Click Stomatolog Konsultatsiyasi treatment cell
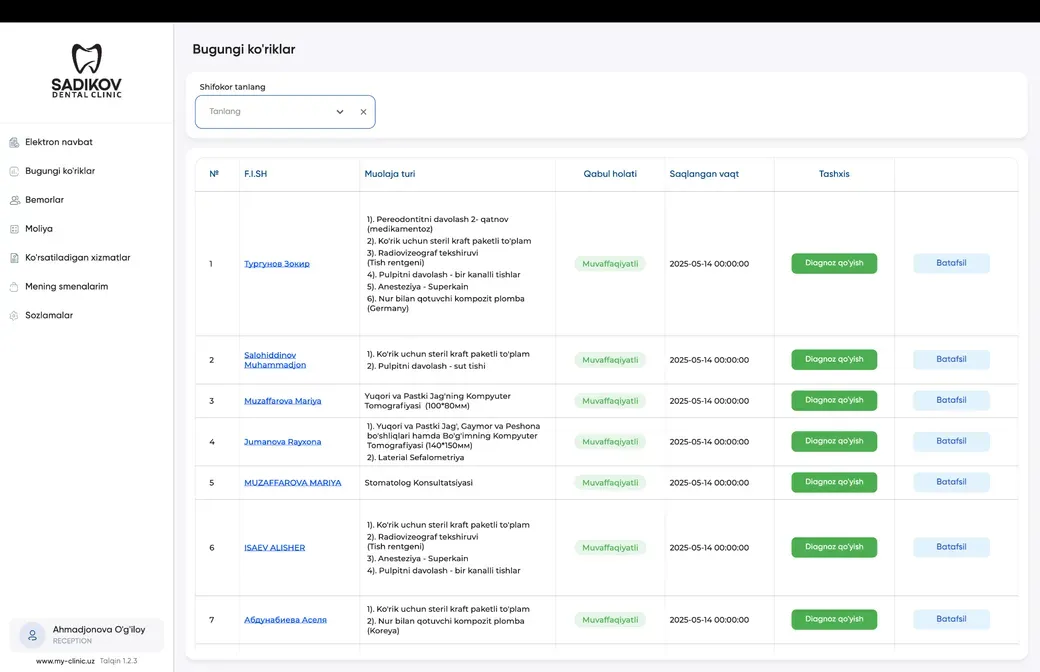1040x672 pixels. click(x=419, y=483)
